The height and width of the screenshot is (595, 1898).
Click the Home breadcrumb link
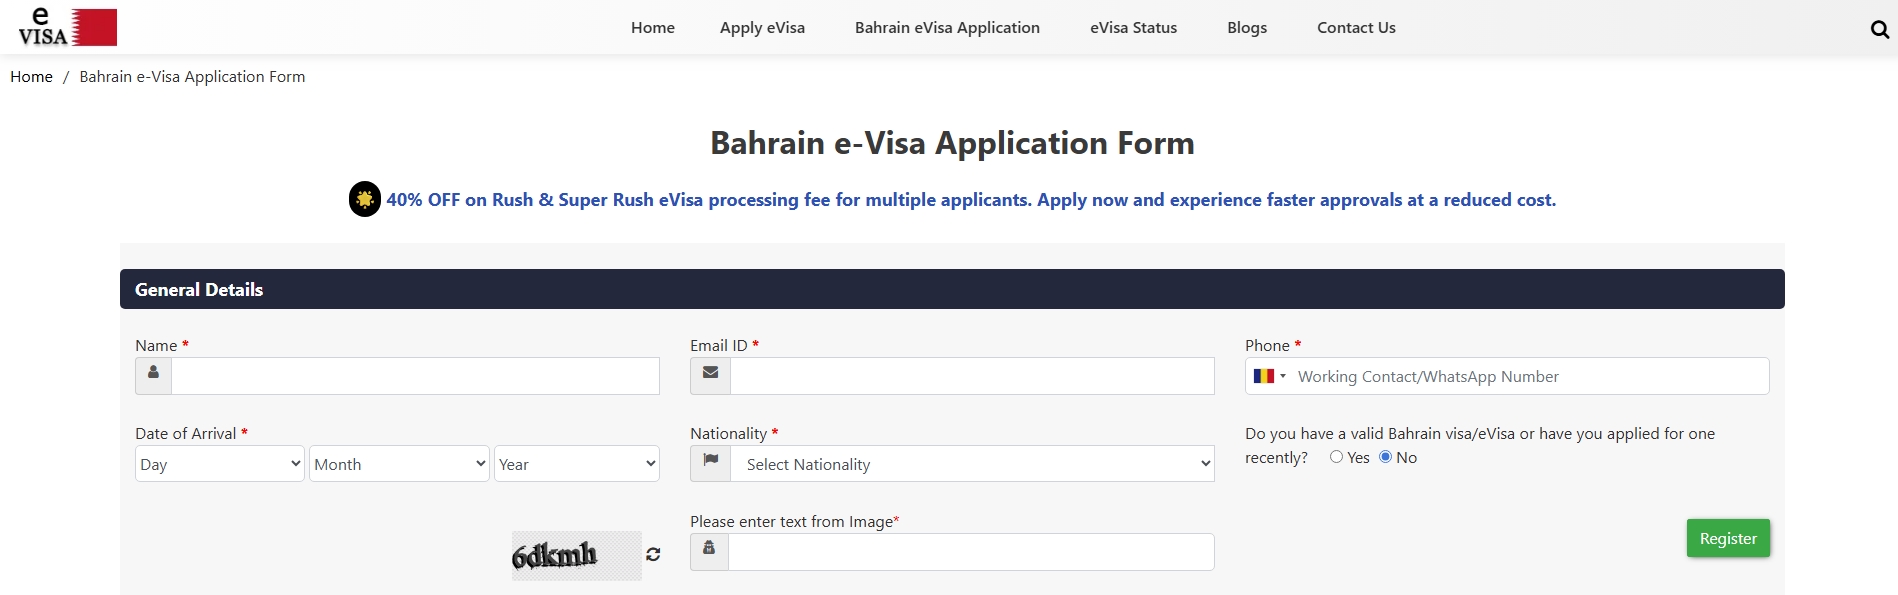(x=31, y=77)
